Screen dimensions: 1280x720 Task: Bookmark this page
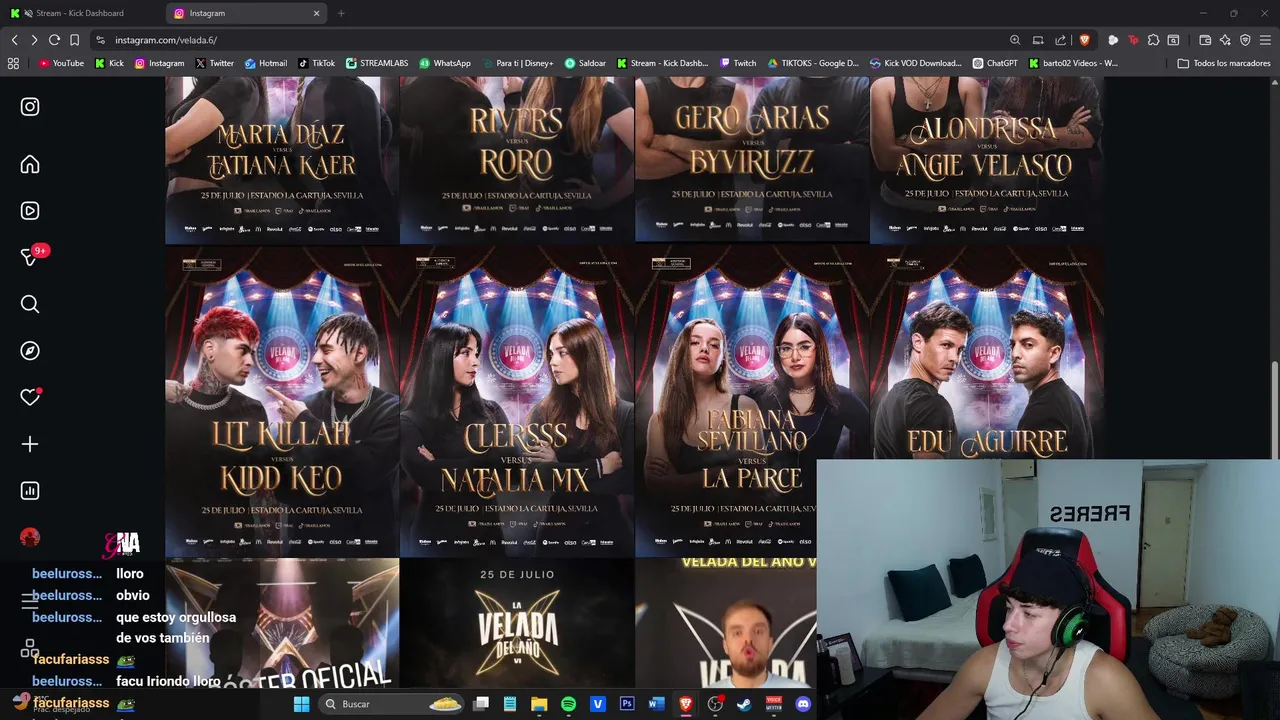[74, 40]
